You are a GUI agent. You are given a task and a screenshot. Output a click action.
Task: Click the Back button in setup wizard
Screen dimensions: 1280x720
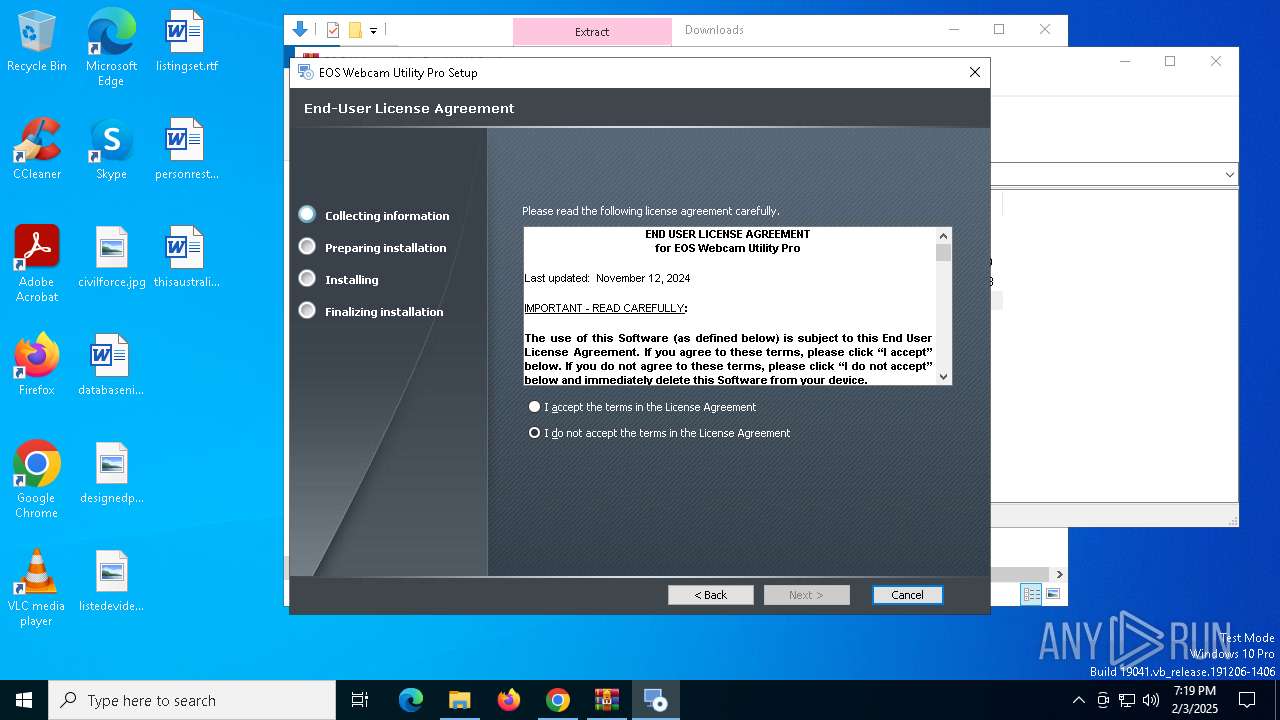710,595
